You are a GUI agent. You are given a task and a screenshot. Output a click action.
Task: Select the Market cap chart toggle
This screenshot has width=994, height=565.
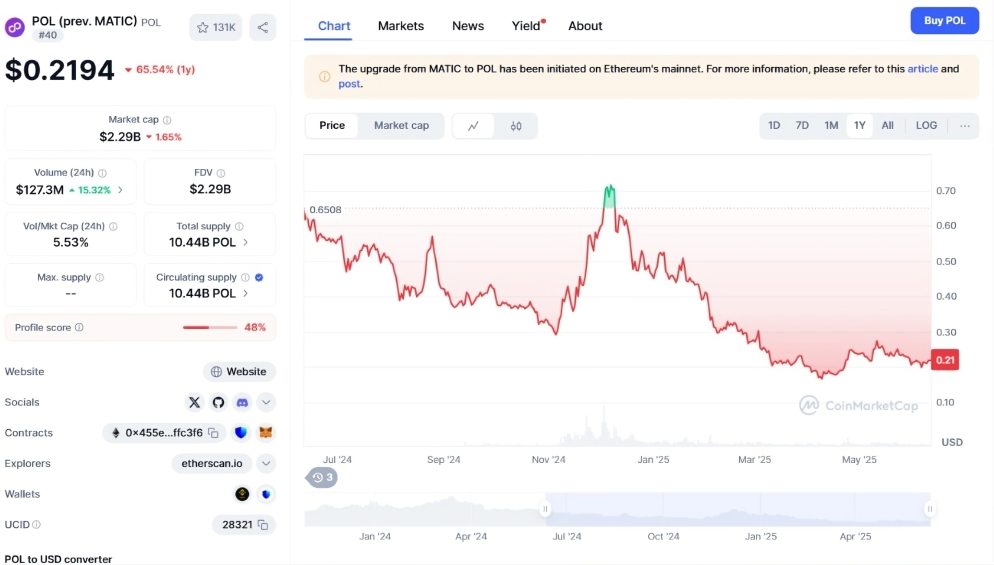[401, 126]
